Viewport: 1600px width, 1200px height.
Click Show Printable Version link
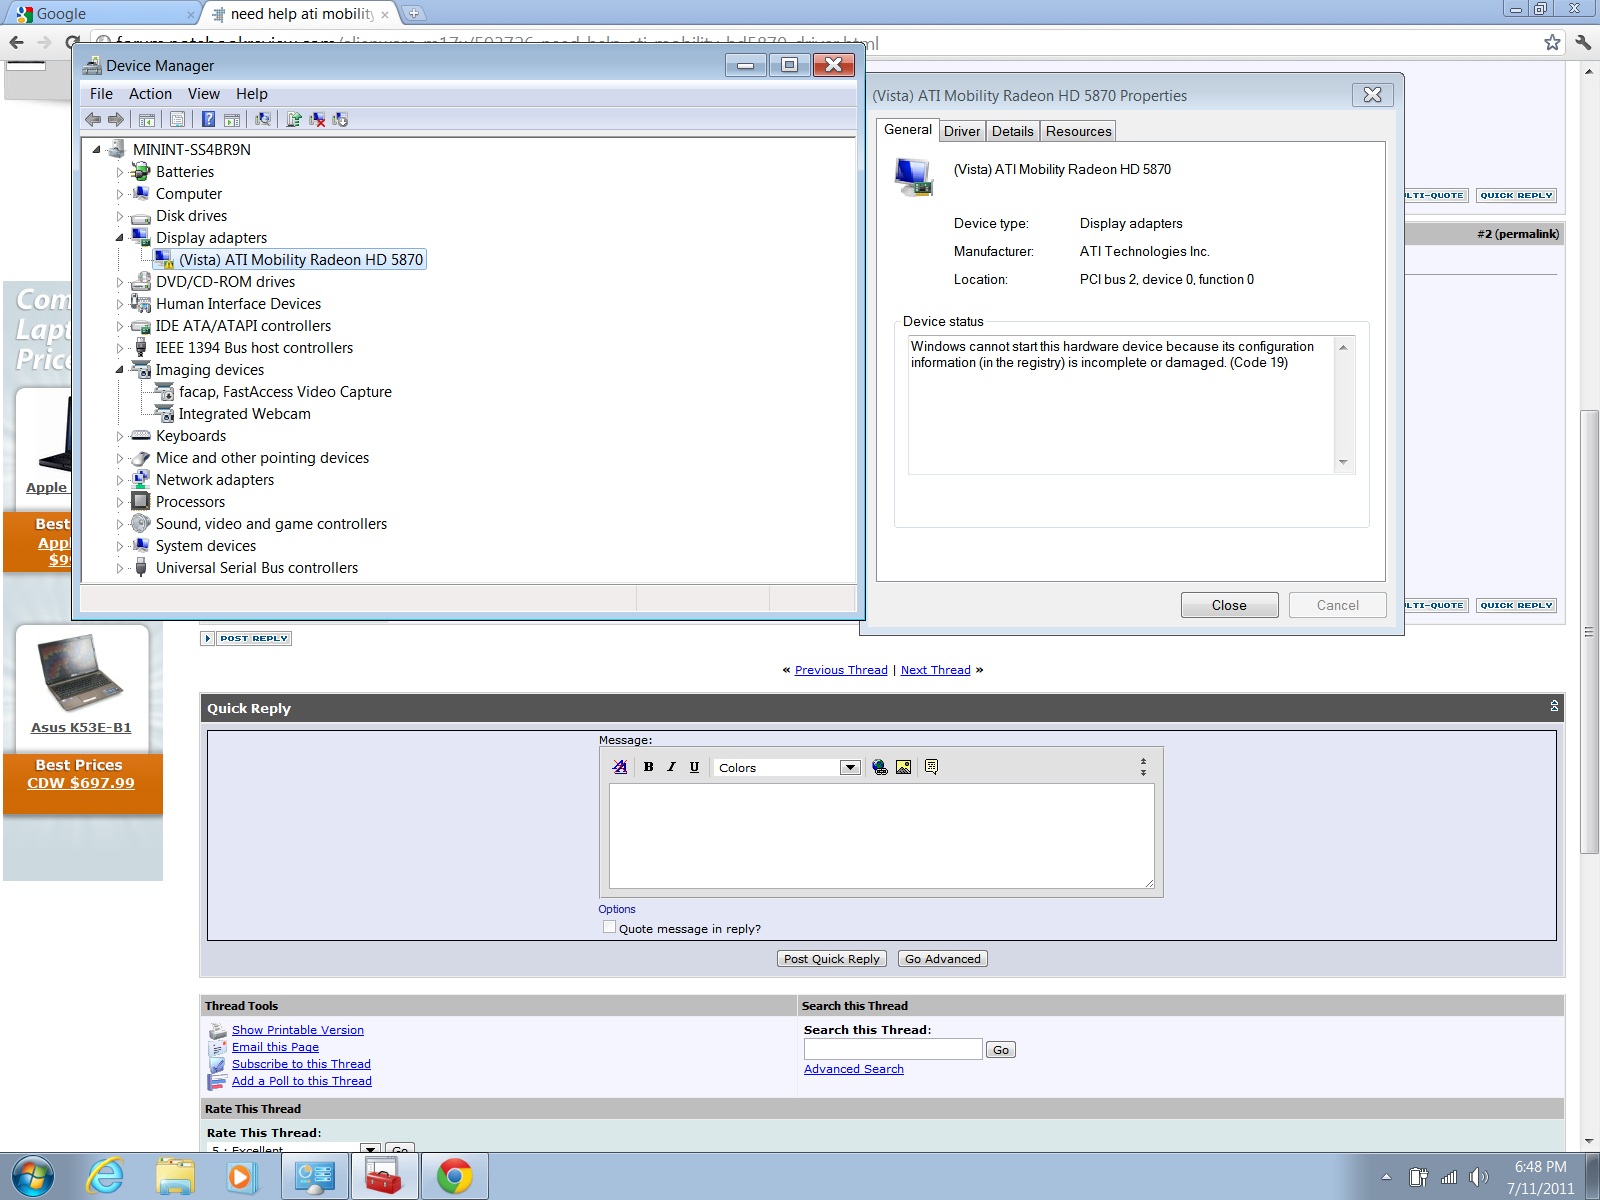coord(298,1030)
